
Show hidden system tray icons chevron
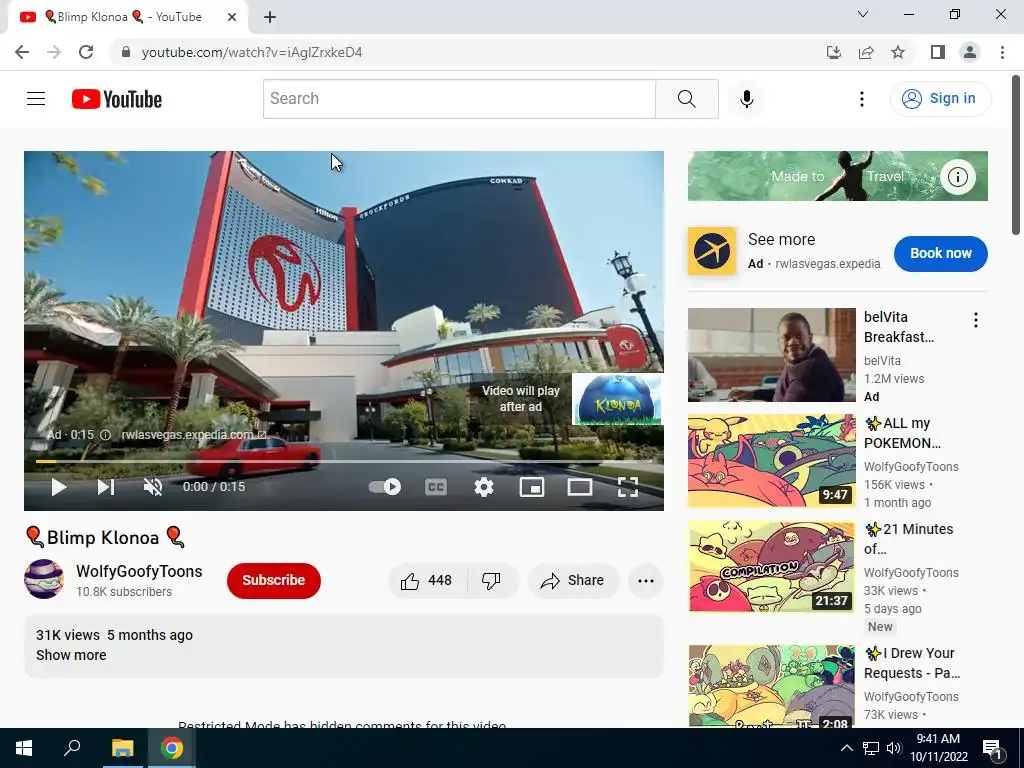[846, 748]
